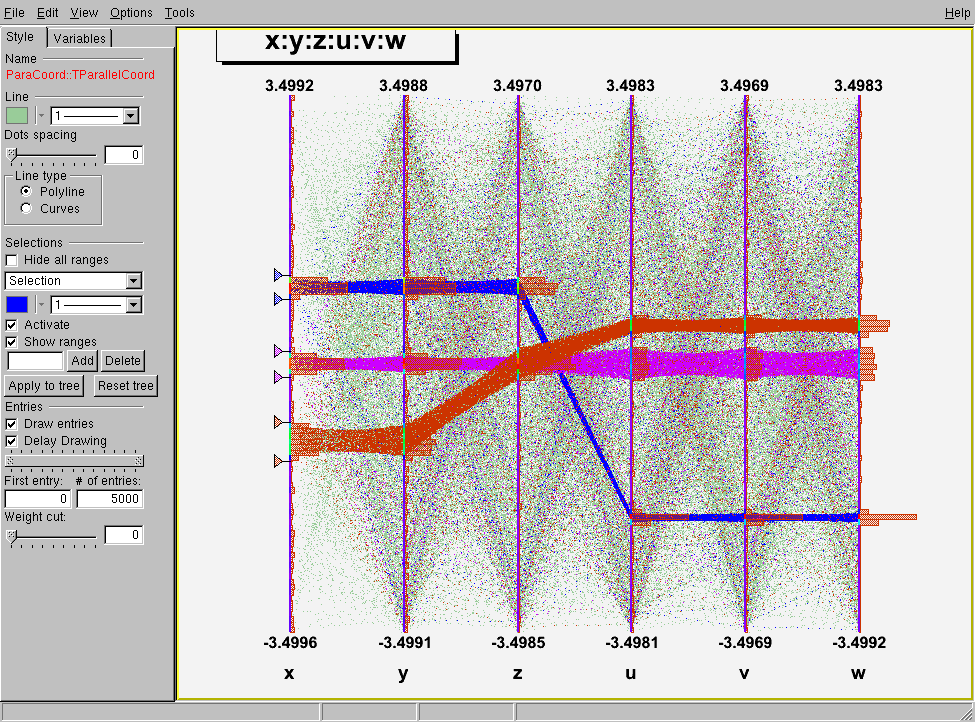Click the u axis minimum value -3.4981
The height and width of the screenshot is (722, 975).
(x=631, y=642)
